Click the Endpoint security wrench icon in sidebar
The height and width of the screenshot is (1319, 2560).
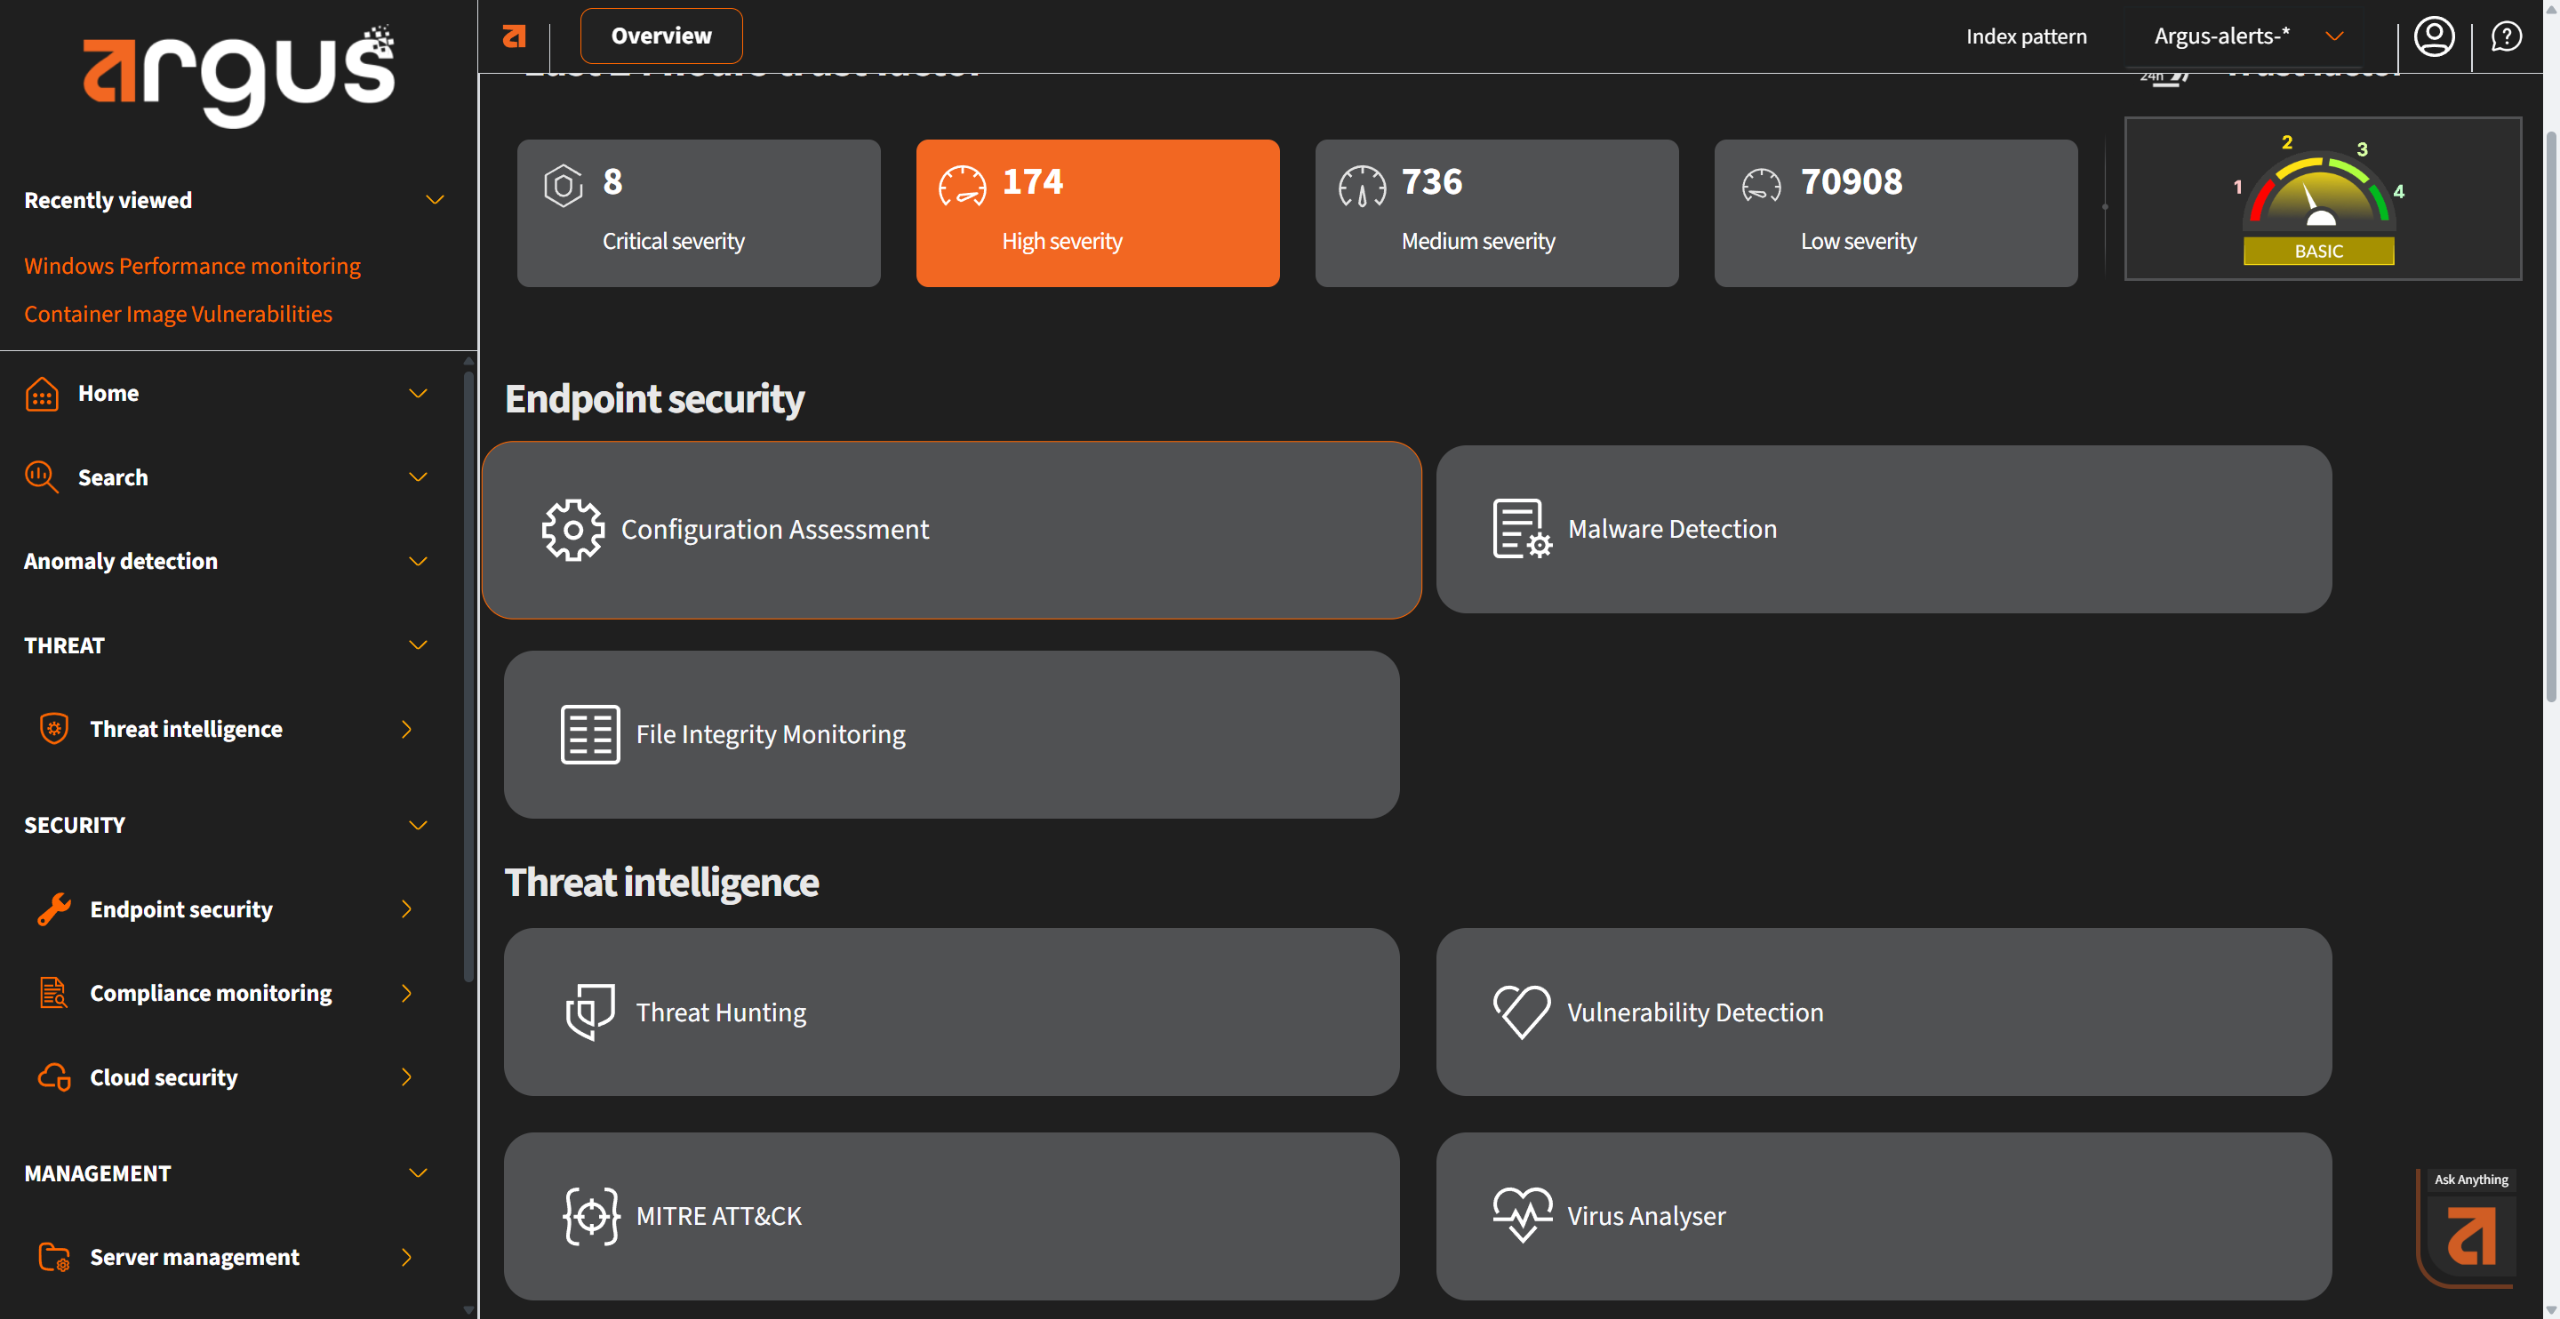coord(54,909)
